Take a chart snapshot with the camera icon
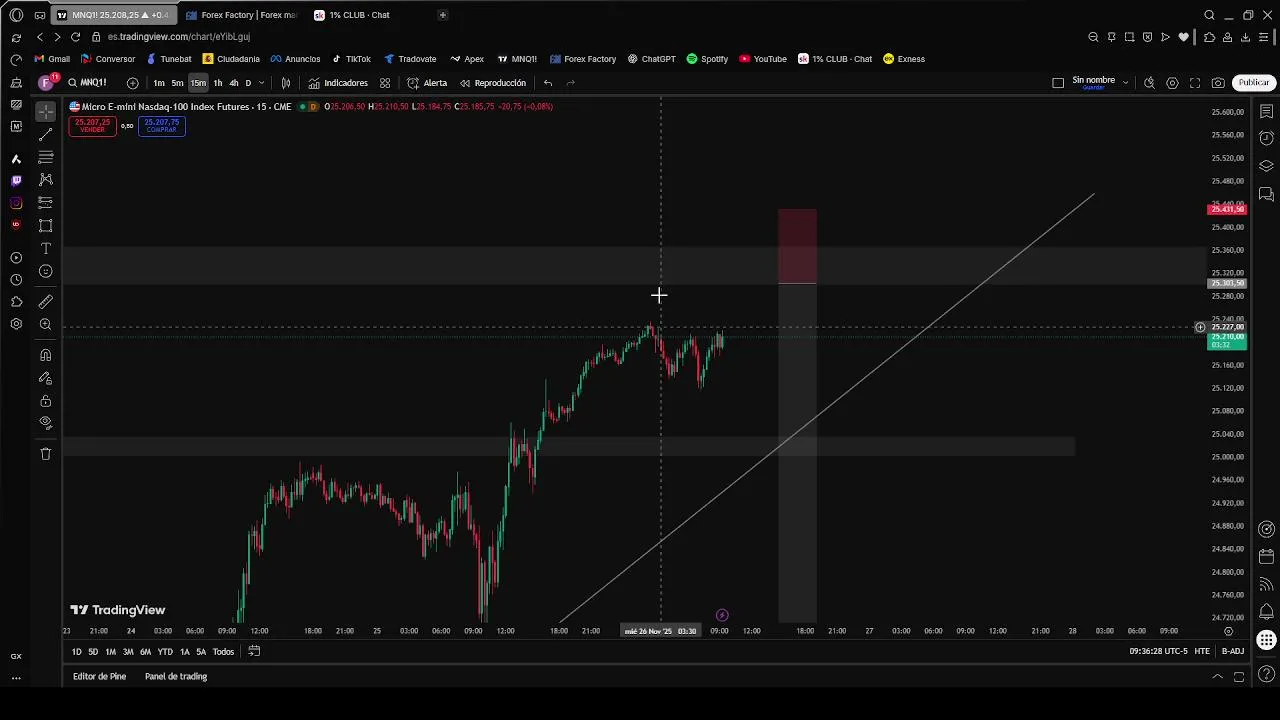 [1217, 83]
